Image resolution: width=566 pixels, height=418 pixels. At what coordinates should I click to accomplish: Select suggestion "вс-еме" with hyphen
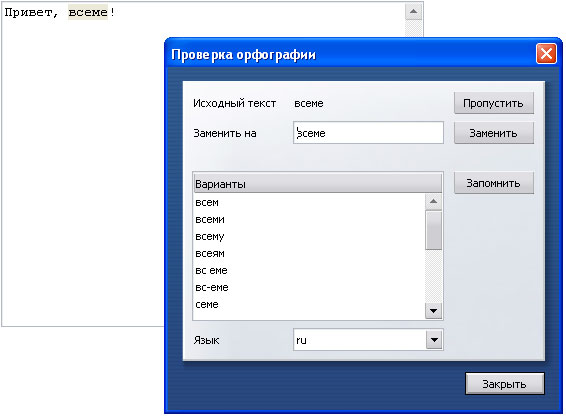[309, 287]
